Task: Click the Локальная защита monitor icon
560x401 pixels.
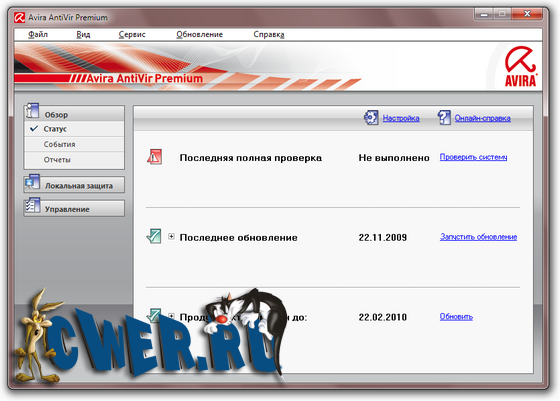Action: [32, 182]
